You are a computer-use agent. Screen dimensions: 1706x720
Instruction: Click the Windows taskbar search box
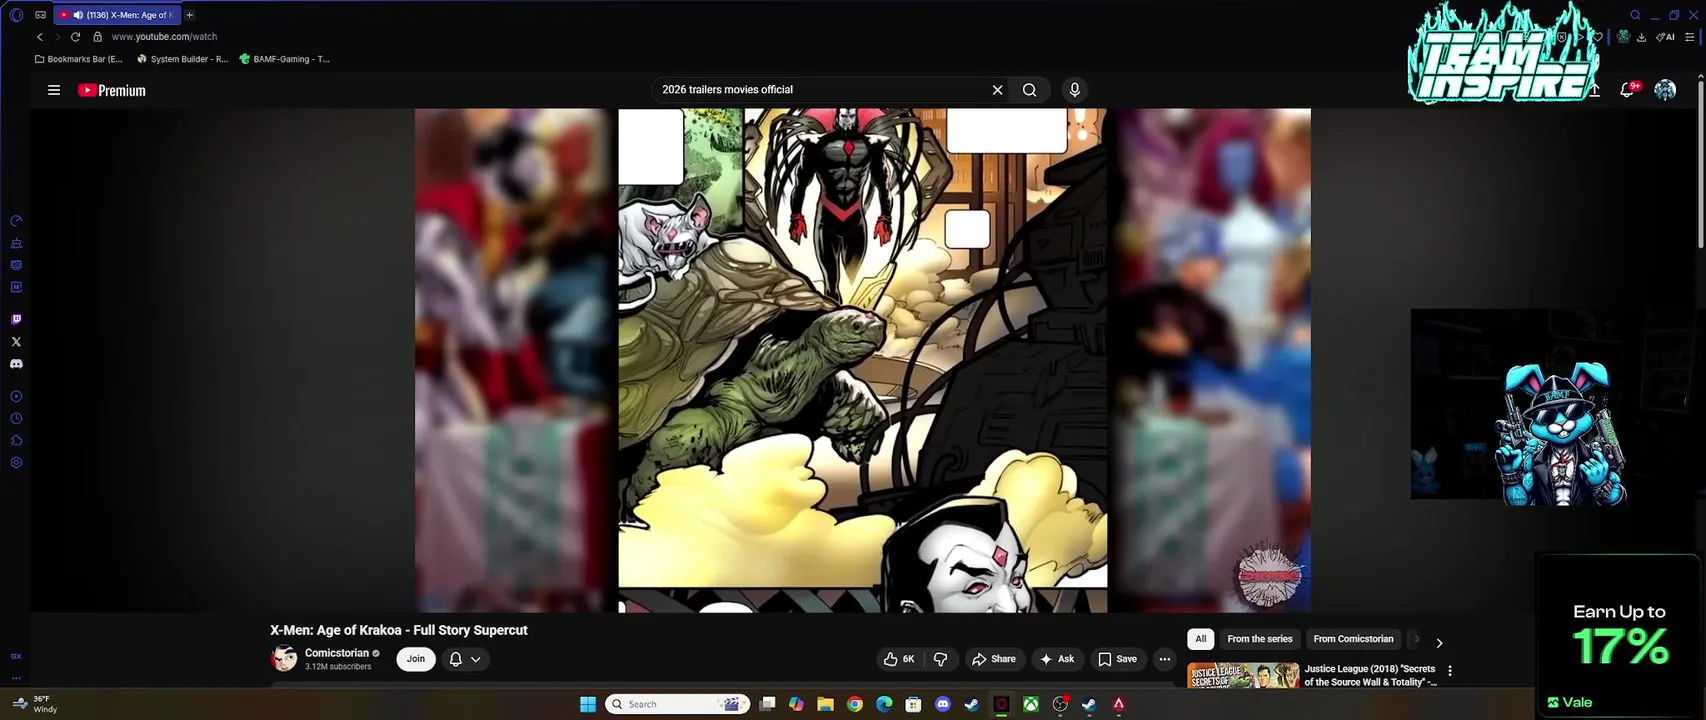pyautogui.click(x=678, y=704)
